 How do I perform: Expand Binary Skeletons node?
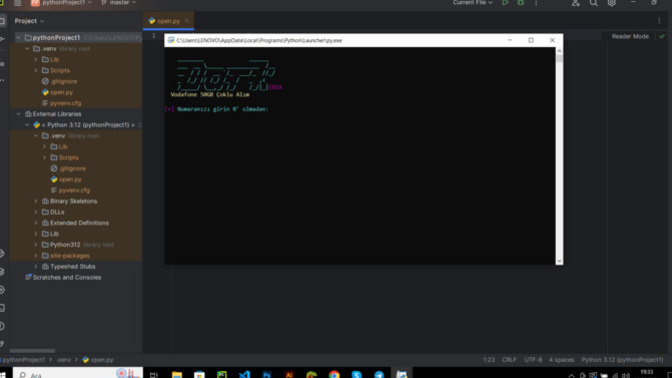(x=36, y=201)
